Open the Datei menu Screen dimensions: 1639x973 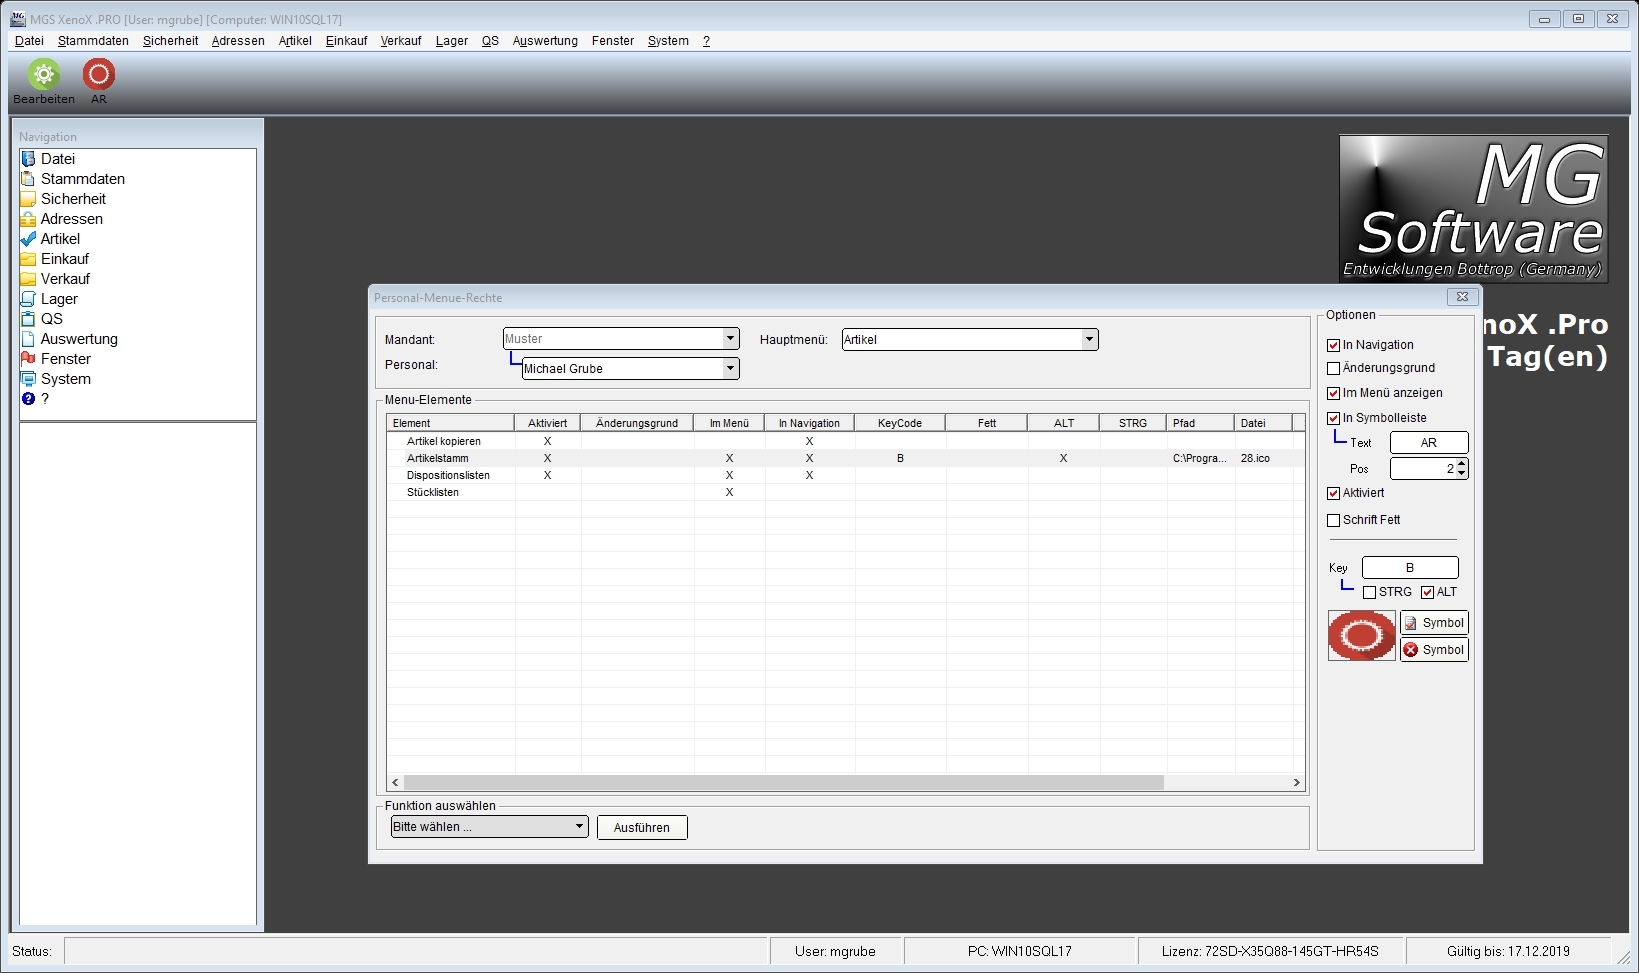point(29,41)
